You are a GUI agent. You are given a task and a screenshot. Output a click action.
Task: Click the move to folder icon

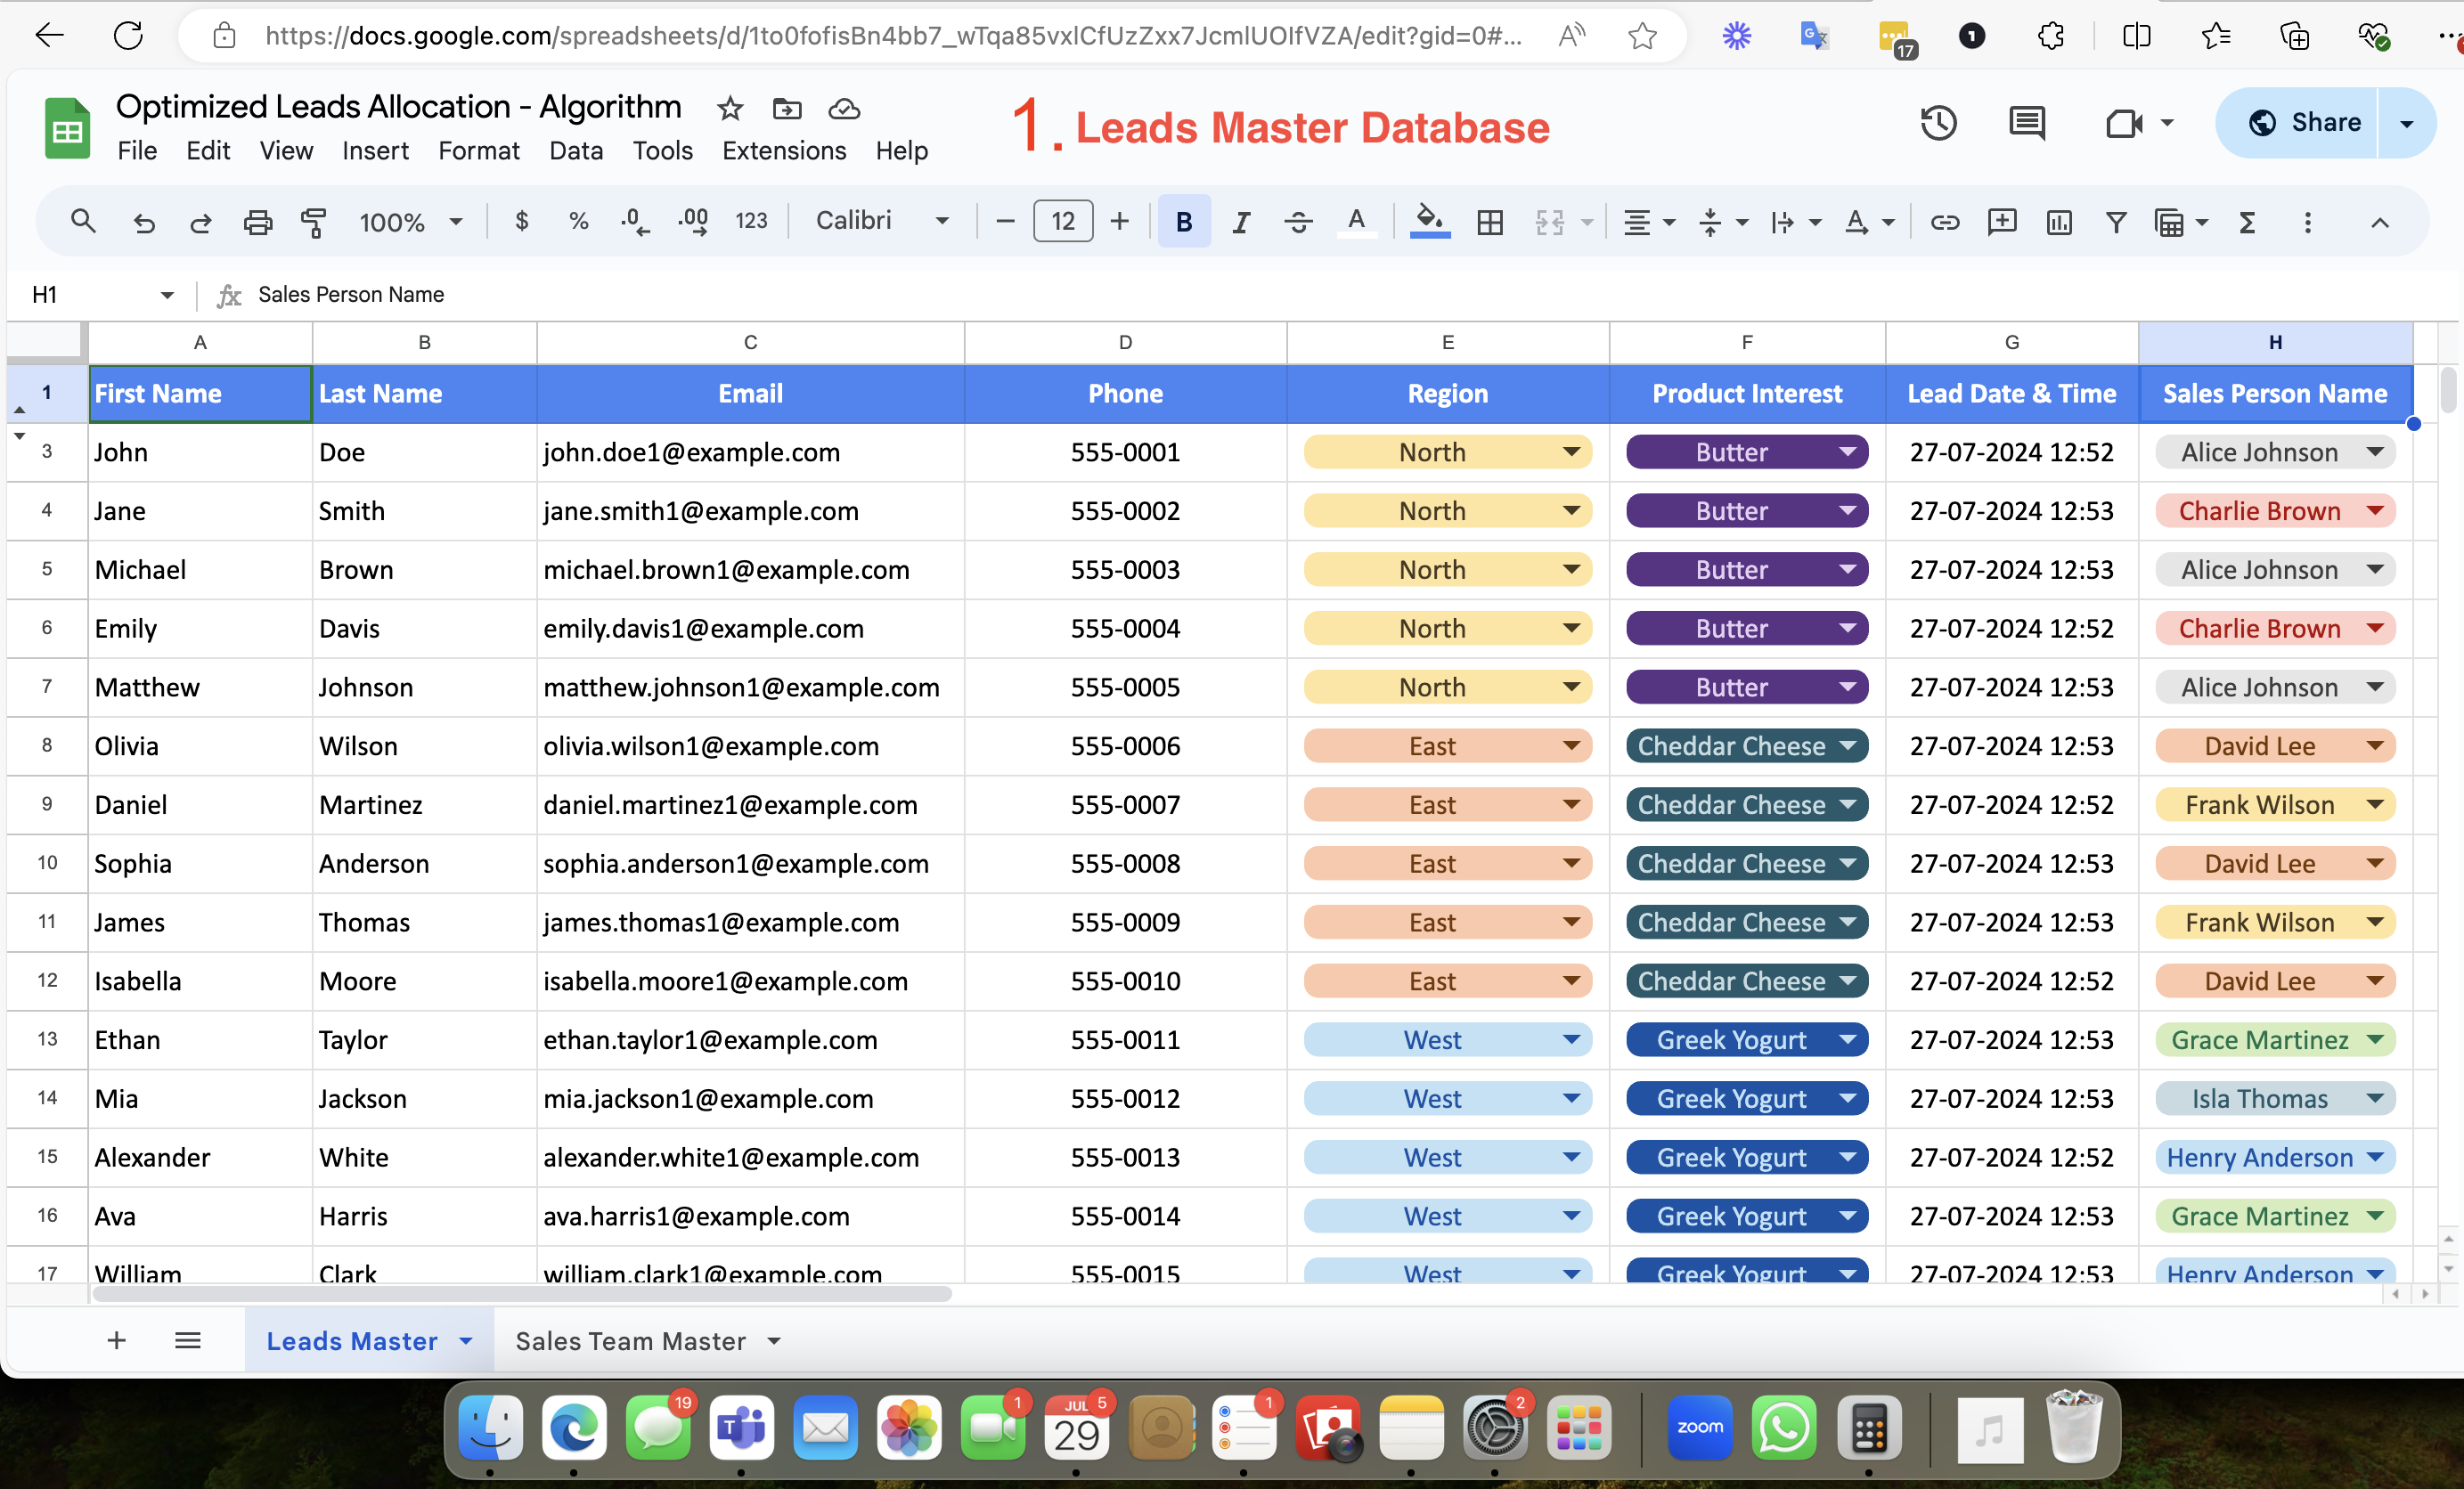[x=787, y=108]
